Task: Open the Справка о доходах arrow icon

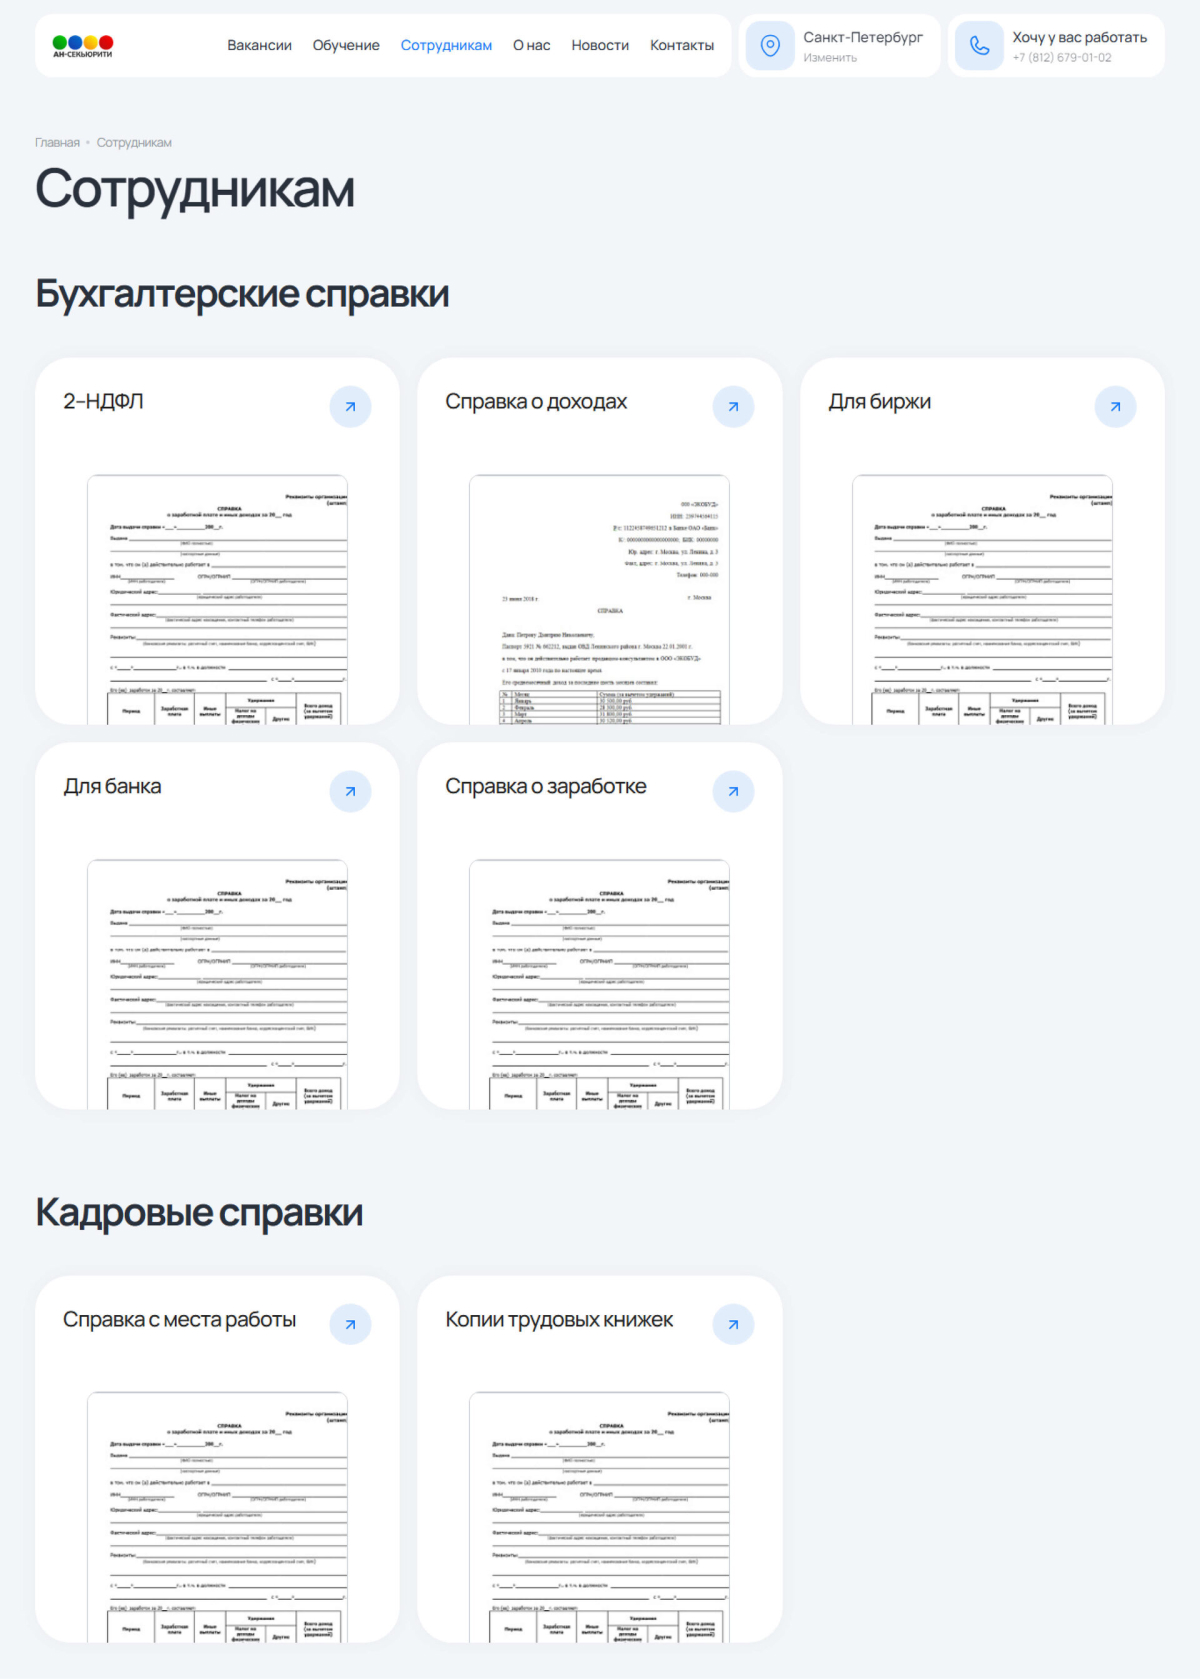Action: click(733, 407)
